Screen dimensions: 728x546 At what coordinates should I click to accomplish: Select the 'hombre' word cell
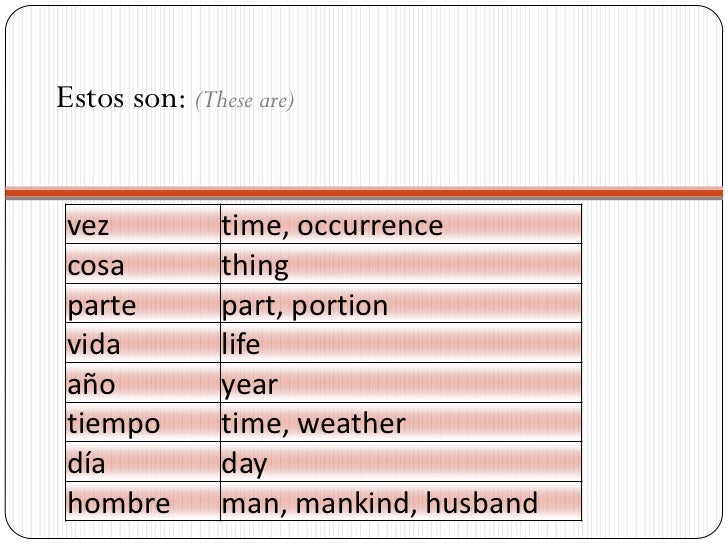pos(143,501)
